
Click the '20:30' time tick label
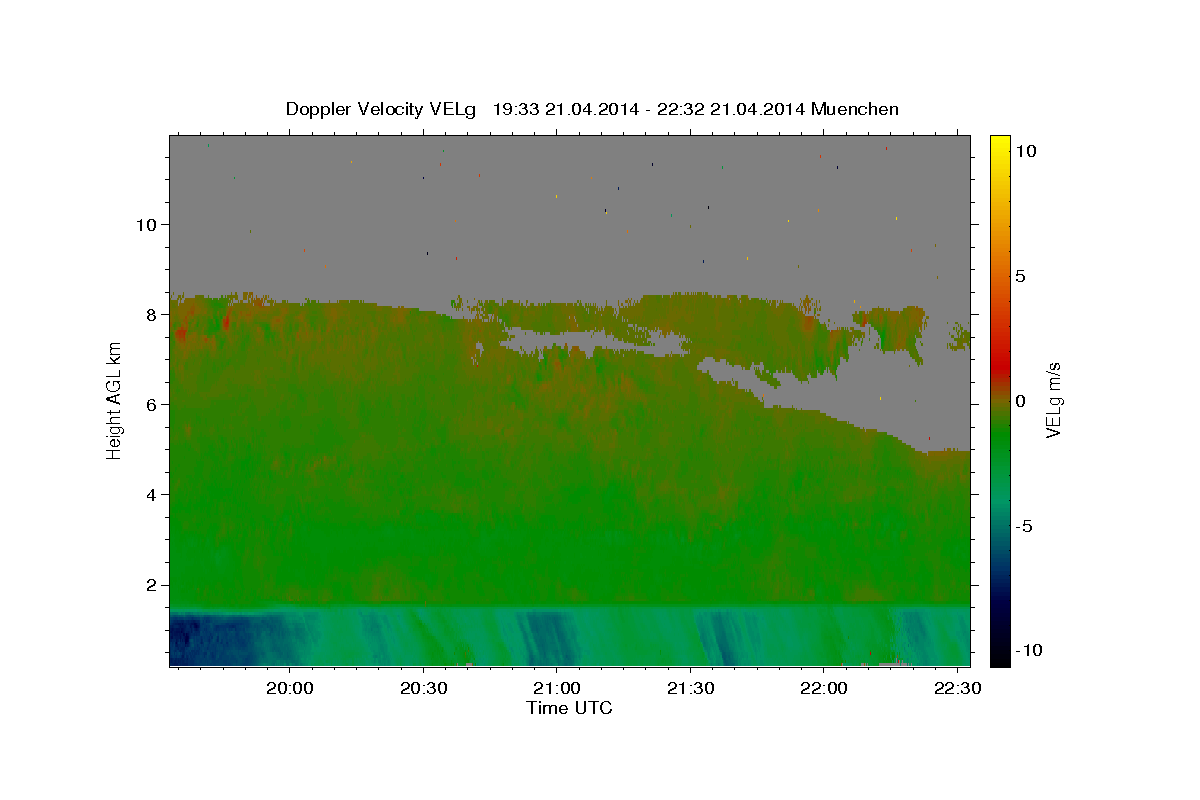tap(423, 689)
